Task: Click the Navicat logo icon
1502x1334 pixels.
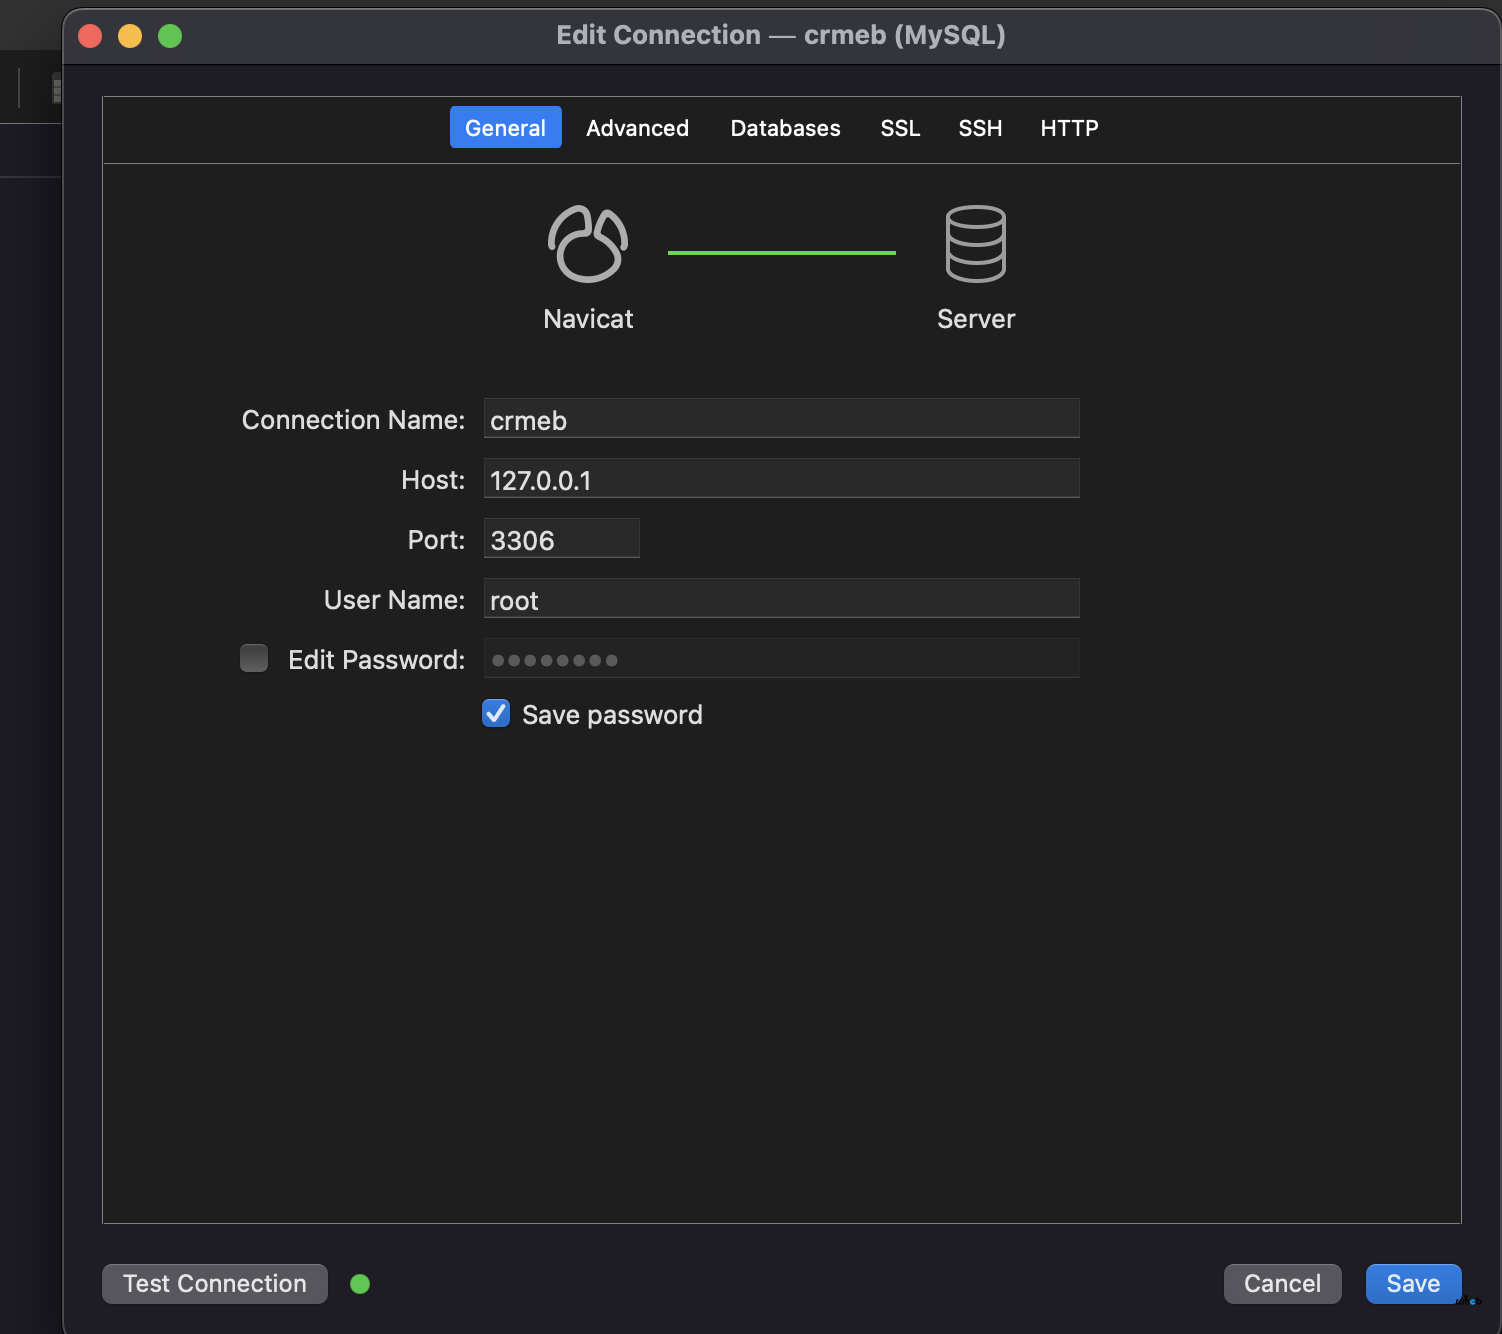Action: click(588, 244)
